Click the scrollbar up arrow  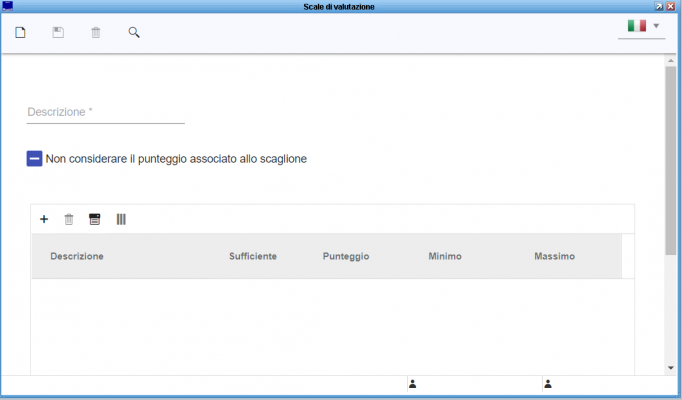pyautogui.click(x=671, y=61)
